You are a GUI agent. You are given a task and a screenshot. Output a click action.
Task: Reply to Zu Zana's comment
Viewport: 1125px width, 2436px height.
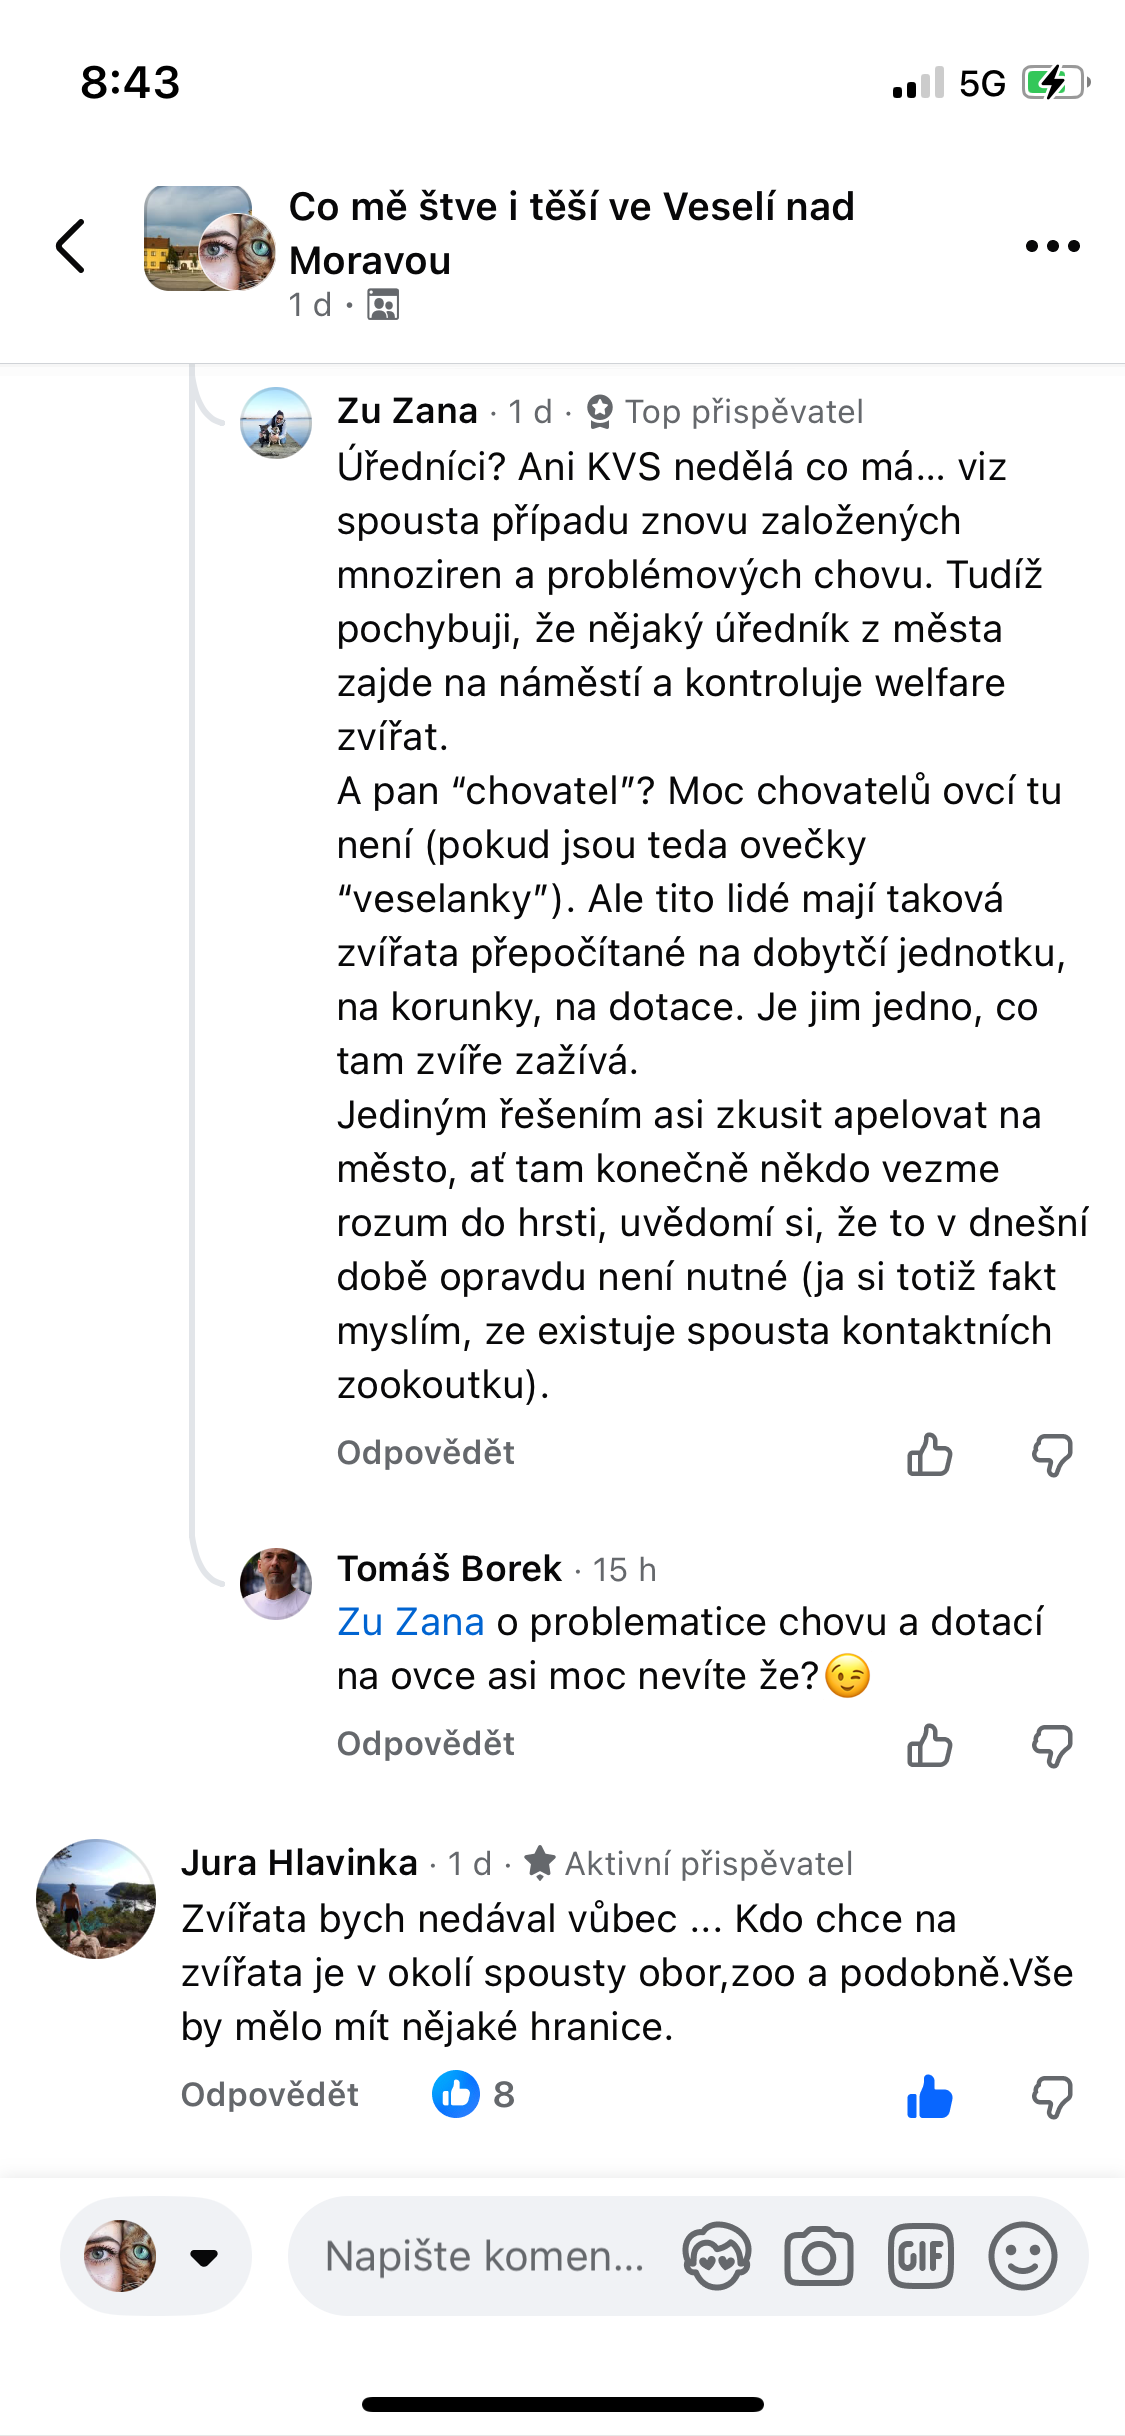[x=425, y=1453]
